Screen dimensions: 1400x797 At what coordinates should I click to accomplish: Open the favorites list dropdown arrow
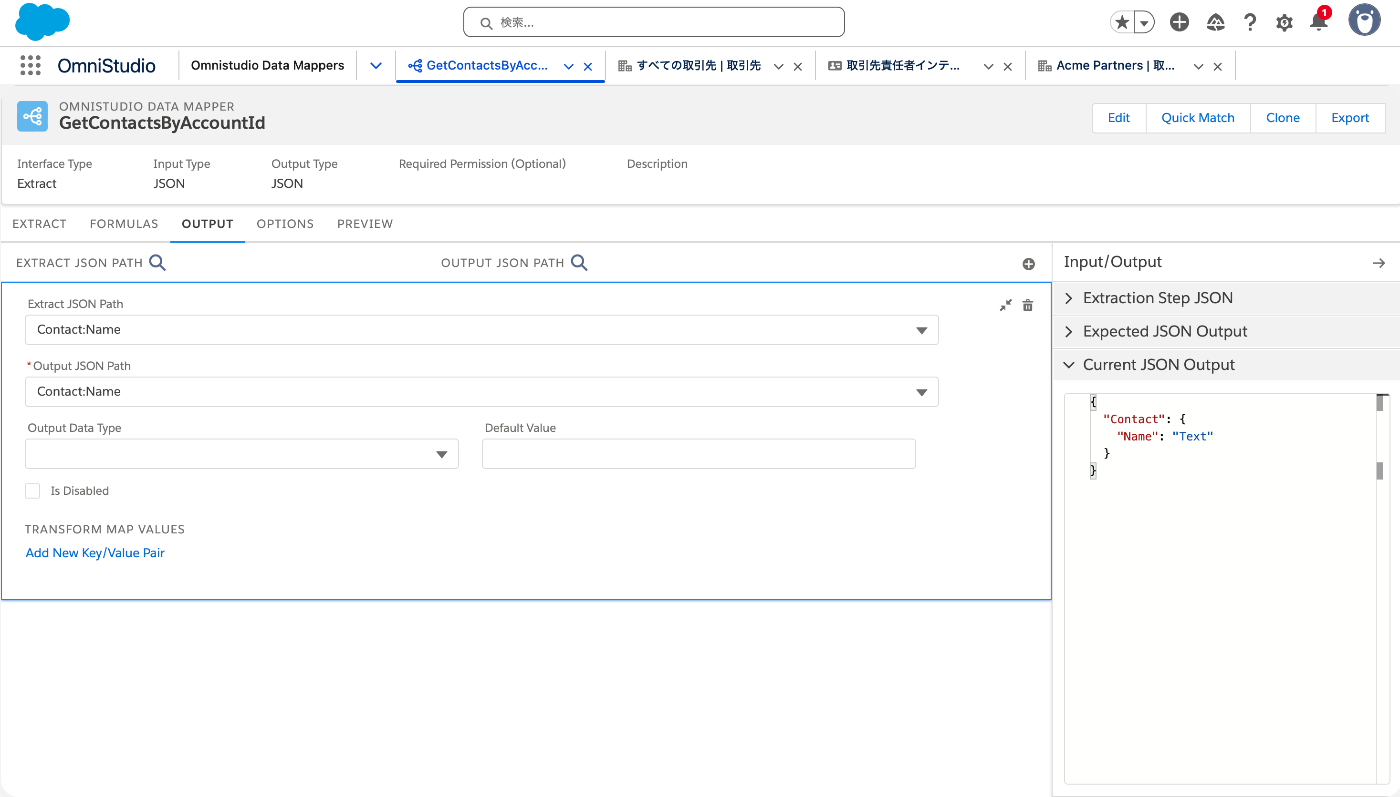click(x=1144, y=22)
